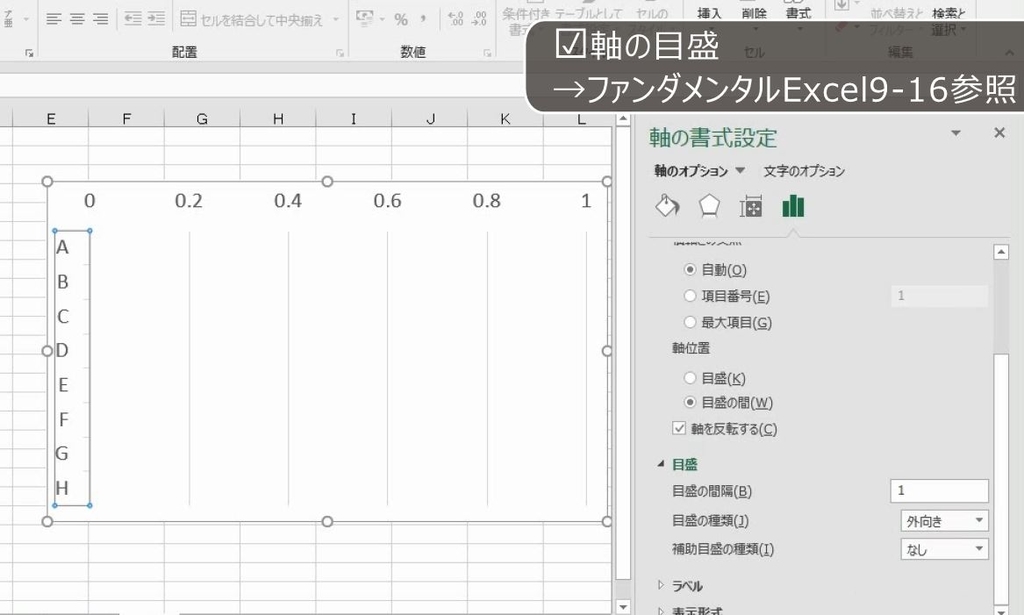Viewport: 1024px width, 615px height.
Task: Toggle the 軸を反転する(C) checkbox
Action: point(679,428)
